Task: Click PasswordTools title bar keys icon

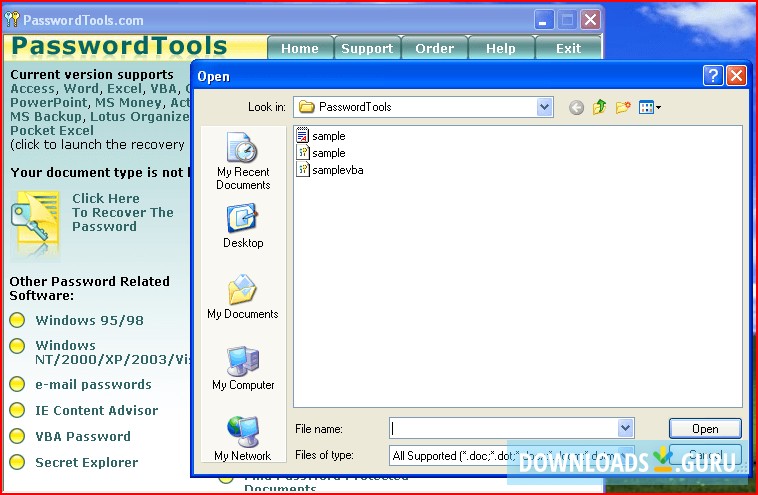Action: [12, 20]
